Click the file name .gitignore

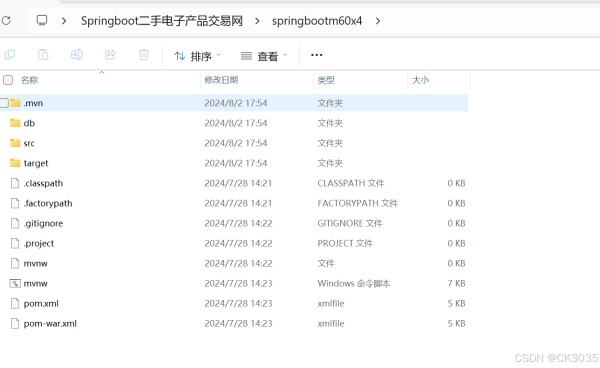[x=44, y=223]
